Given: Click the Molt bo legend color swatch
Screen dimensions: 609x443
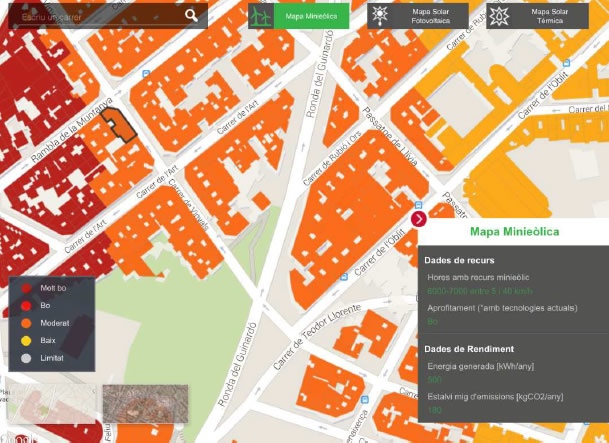Looking at the screenshot, I should pos(26,288).
